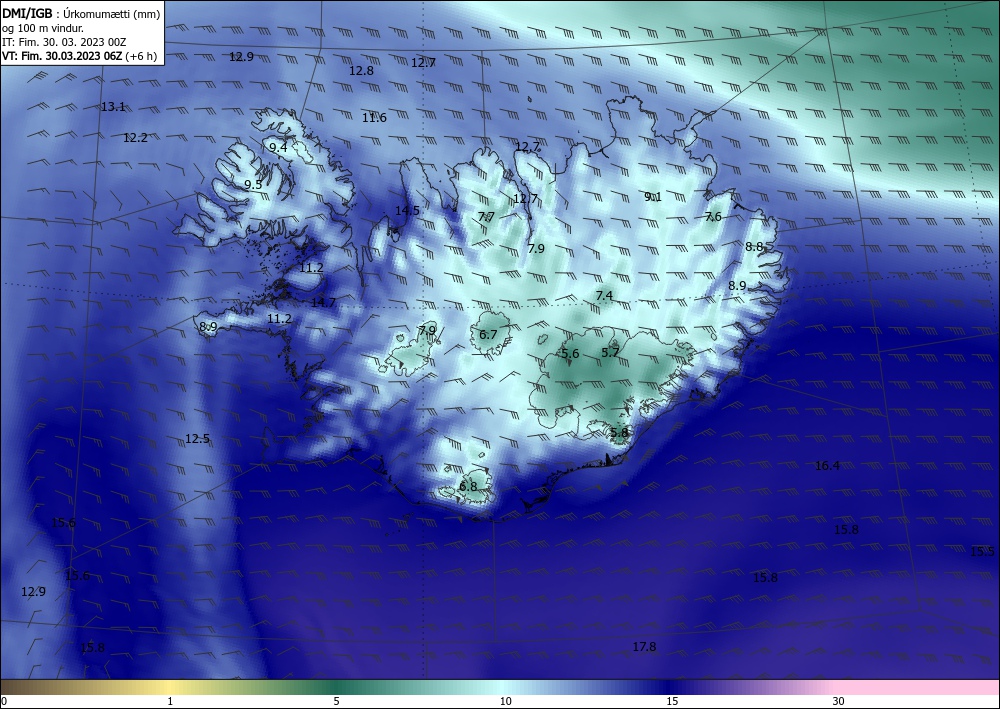Select the 15 tick label on the color scale
This screenshot has height=709, width=1000.
tap(672, 702)
